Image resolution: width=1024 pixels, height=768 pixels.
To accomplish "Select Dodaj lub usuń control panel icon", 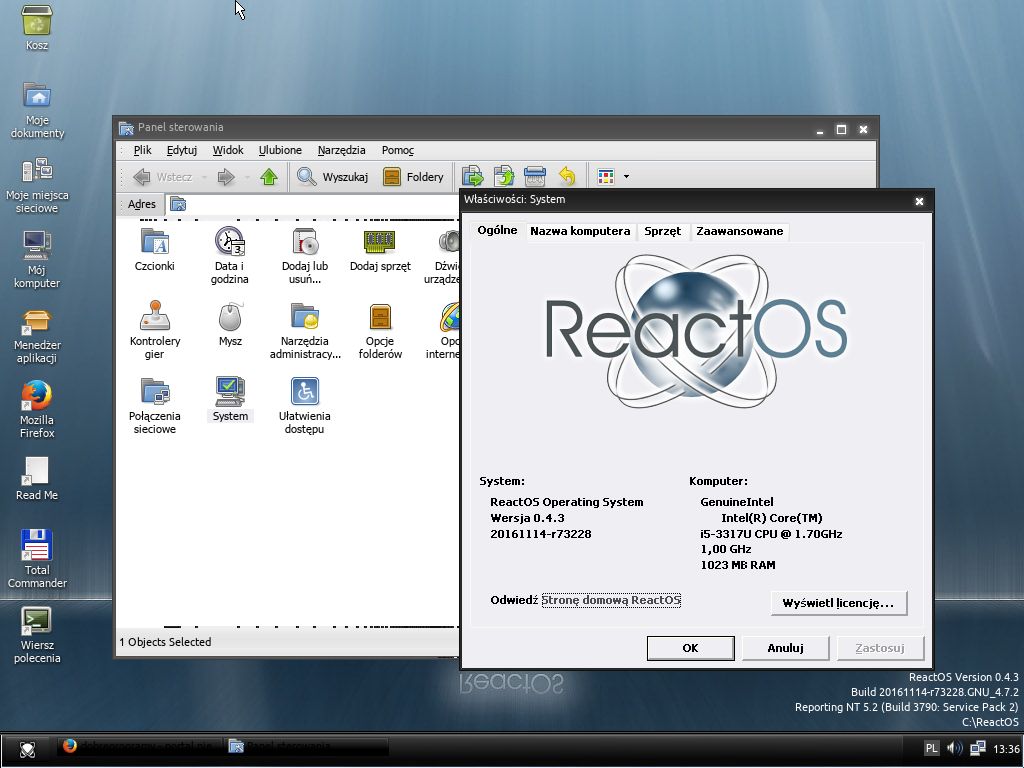I will coord(305,255).
